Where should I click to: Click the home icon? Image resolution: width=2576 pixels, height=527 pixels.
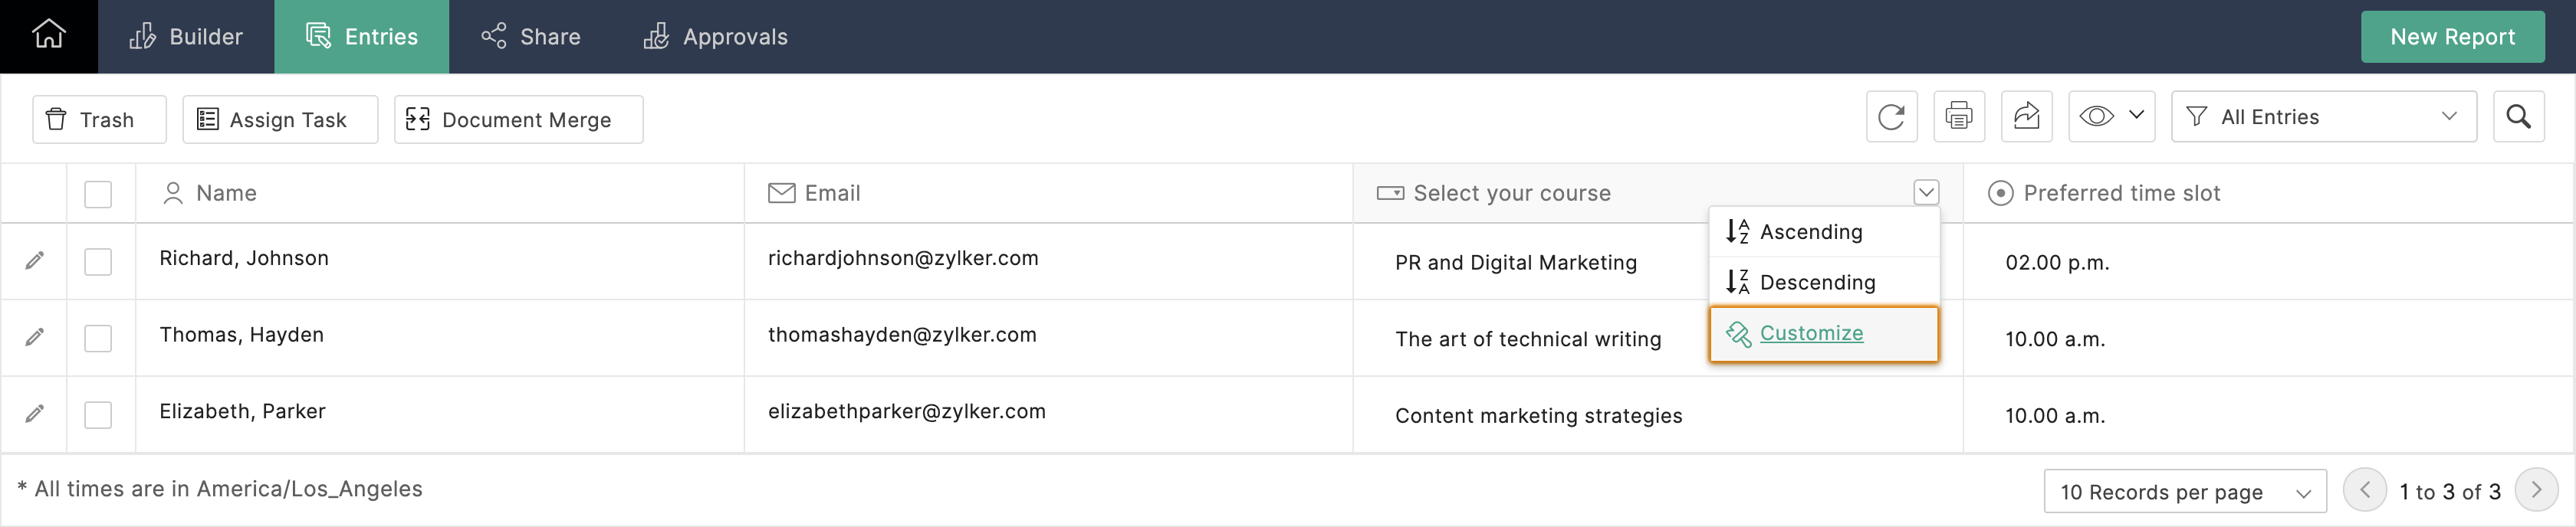coord(48,35)
